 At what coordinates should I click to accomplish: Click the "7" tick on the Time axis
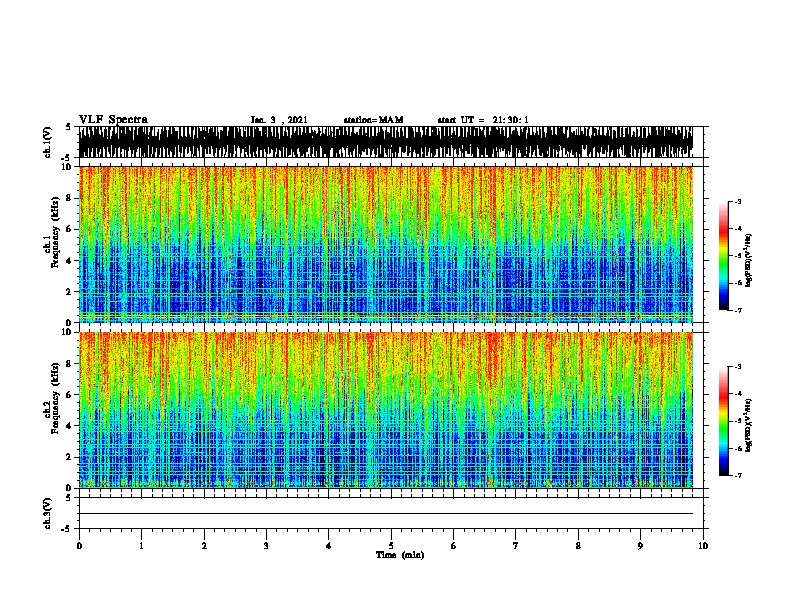pyautogui.click(x=516, y=546)
